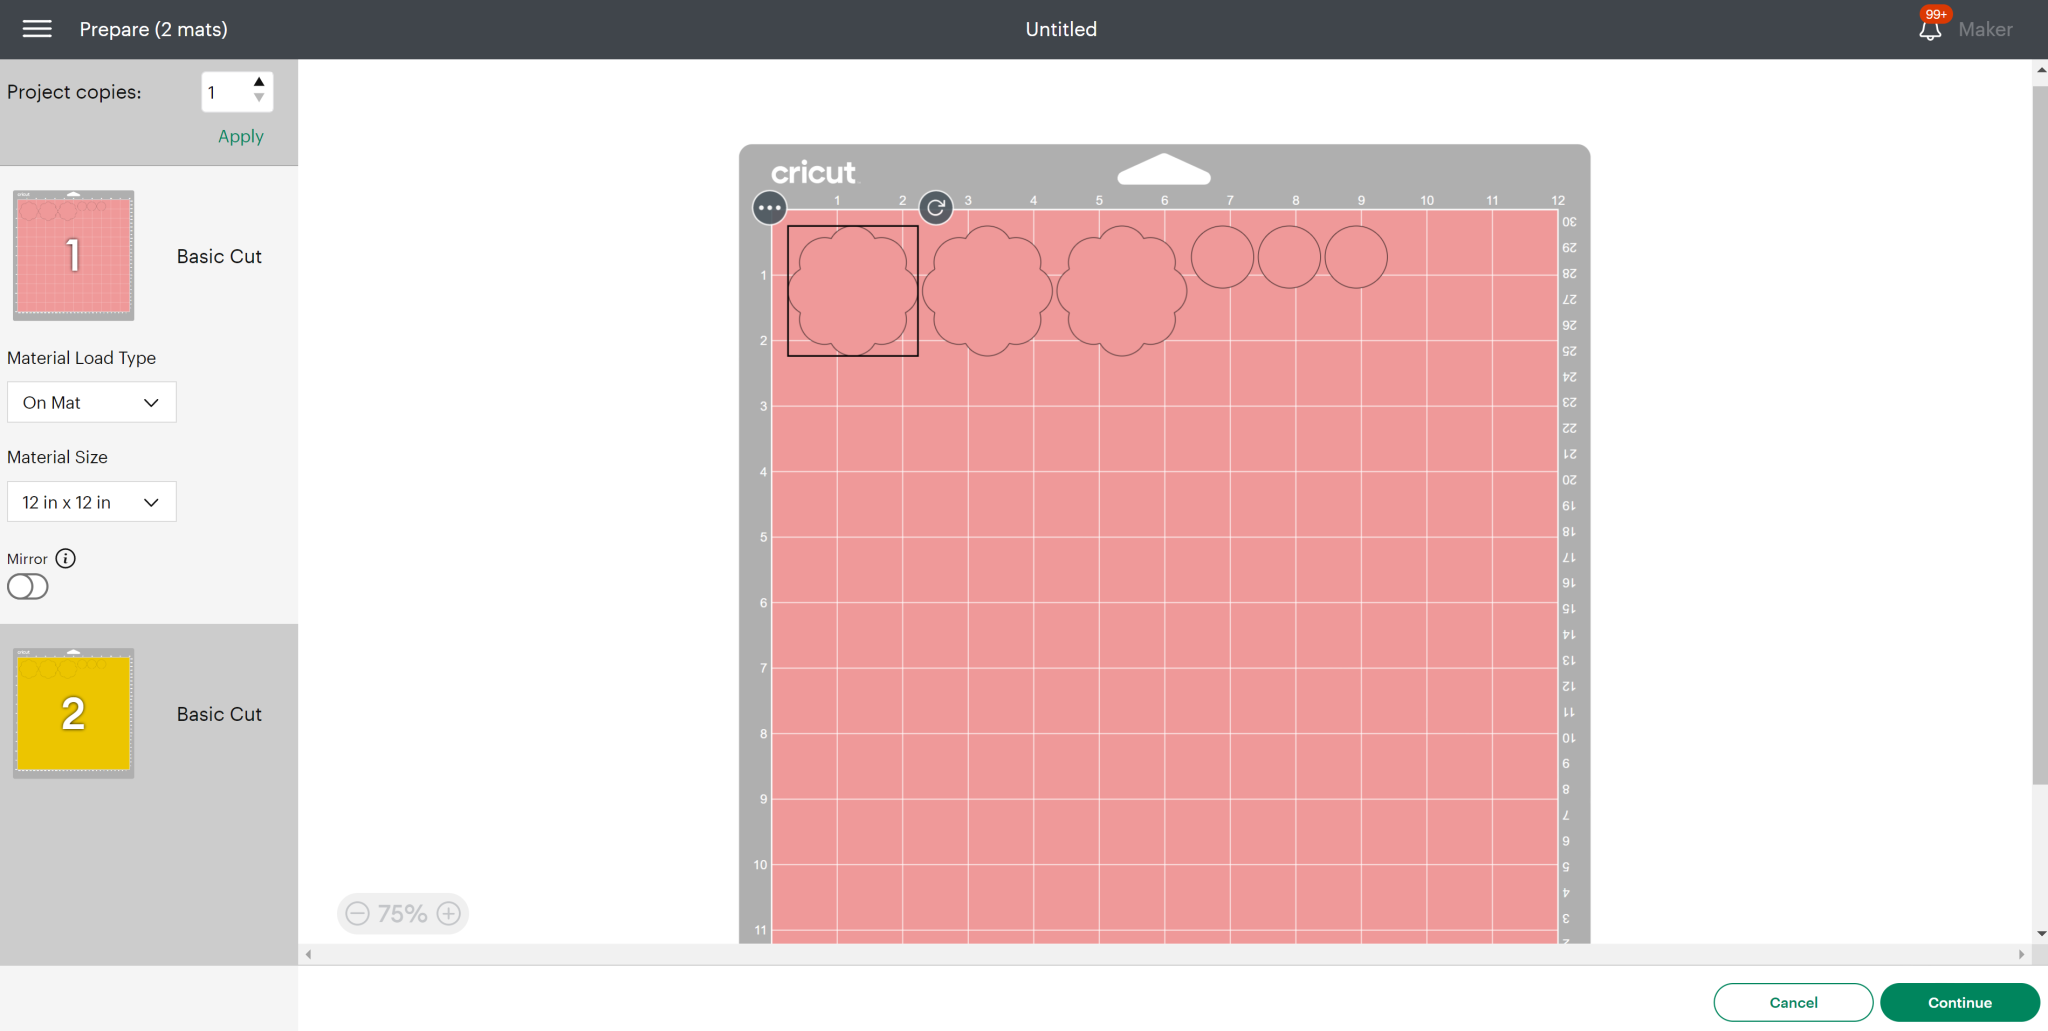This screenshot has width=2048, height=1031.
Task: Click the Basic Cut label for mat 2
Action: click(x=219, y=714)
